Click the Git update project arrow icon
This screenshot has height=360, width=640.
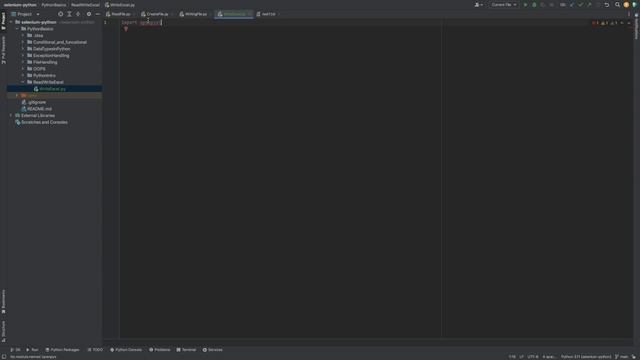click(571, 5)
